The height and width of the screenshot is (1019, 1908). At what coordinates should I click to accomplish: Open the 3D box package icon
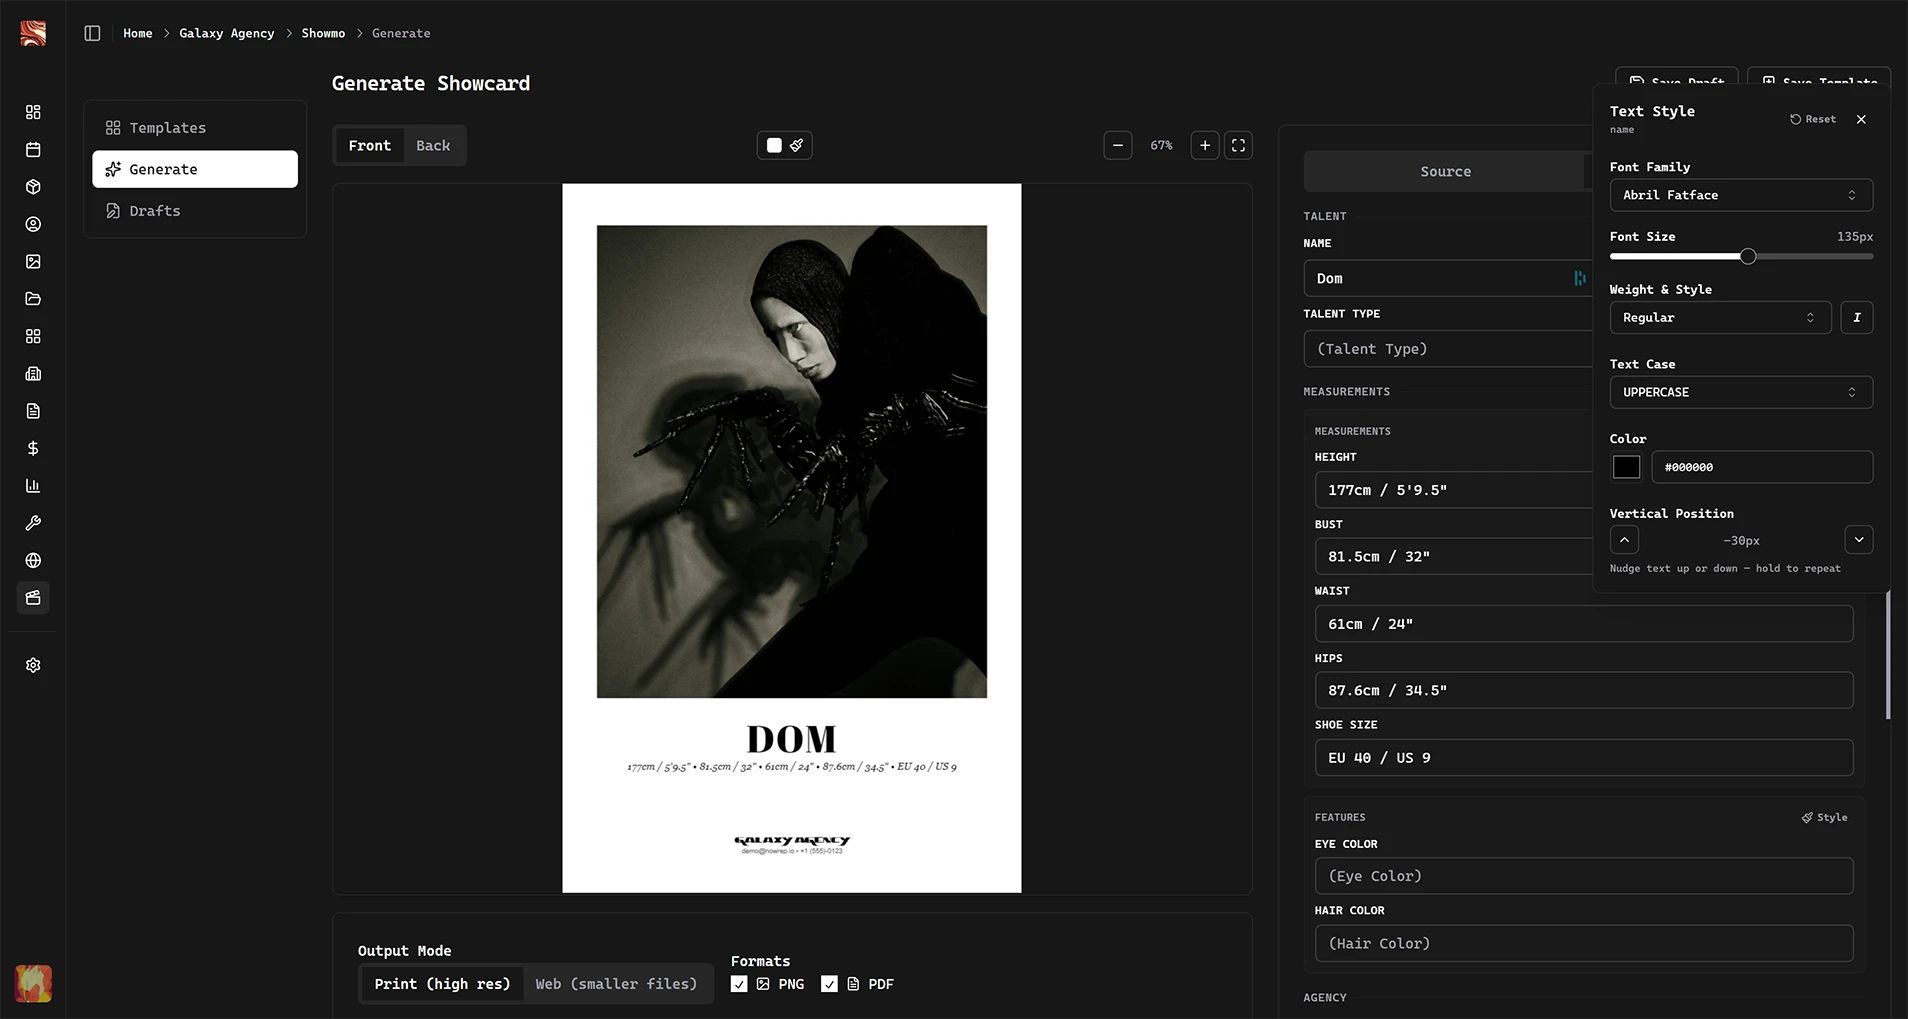[33, 187]
